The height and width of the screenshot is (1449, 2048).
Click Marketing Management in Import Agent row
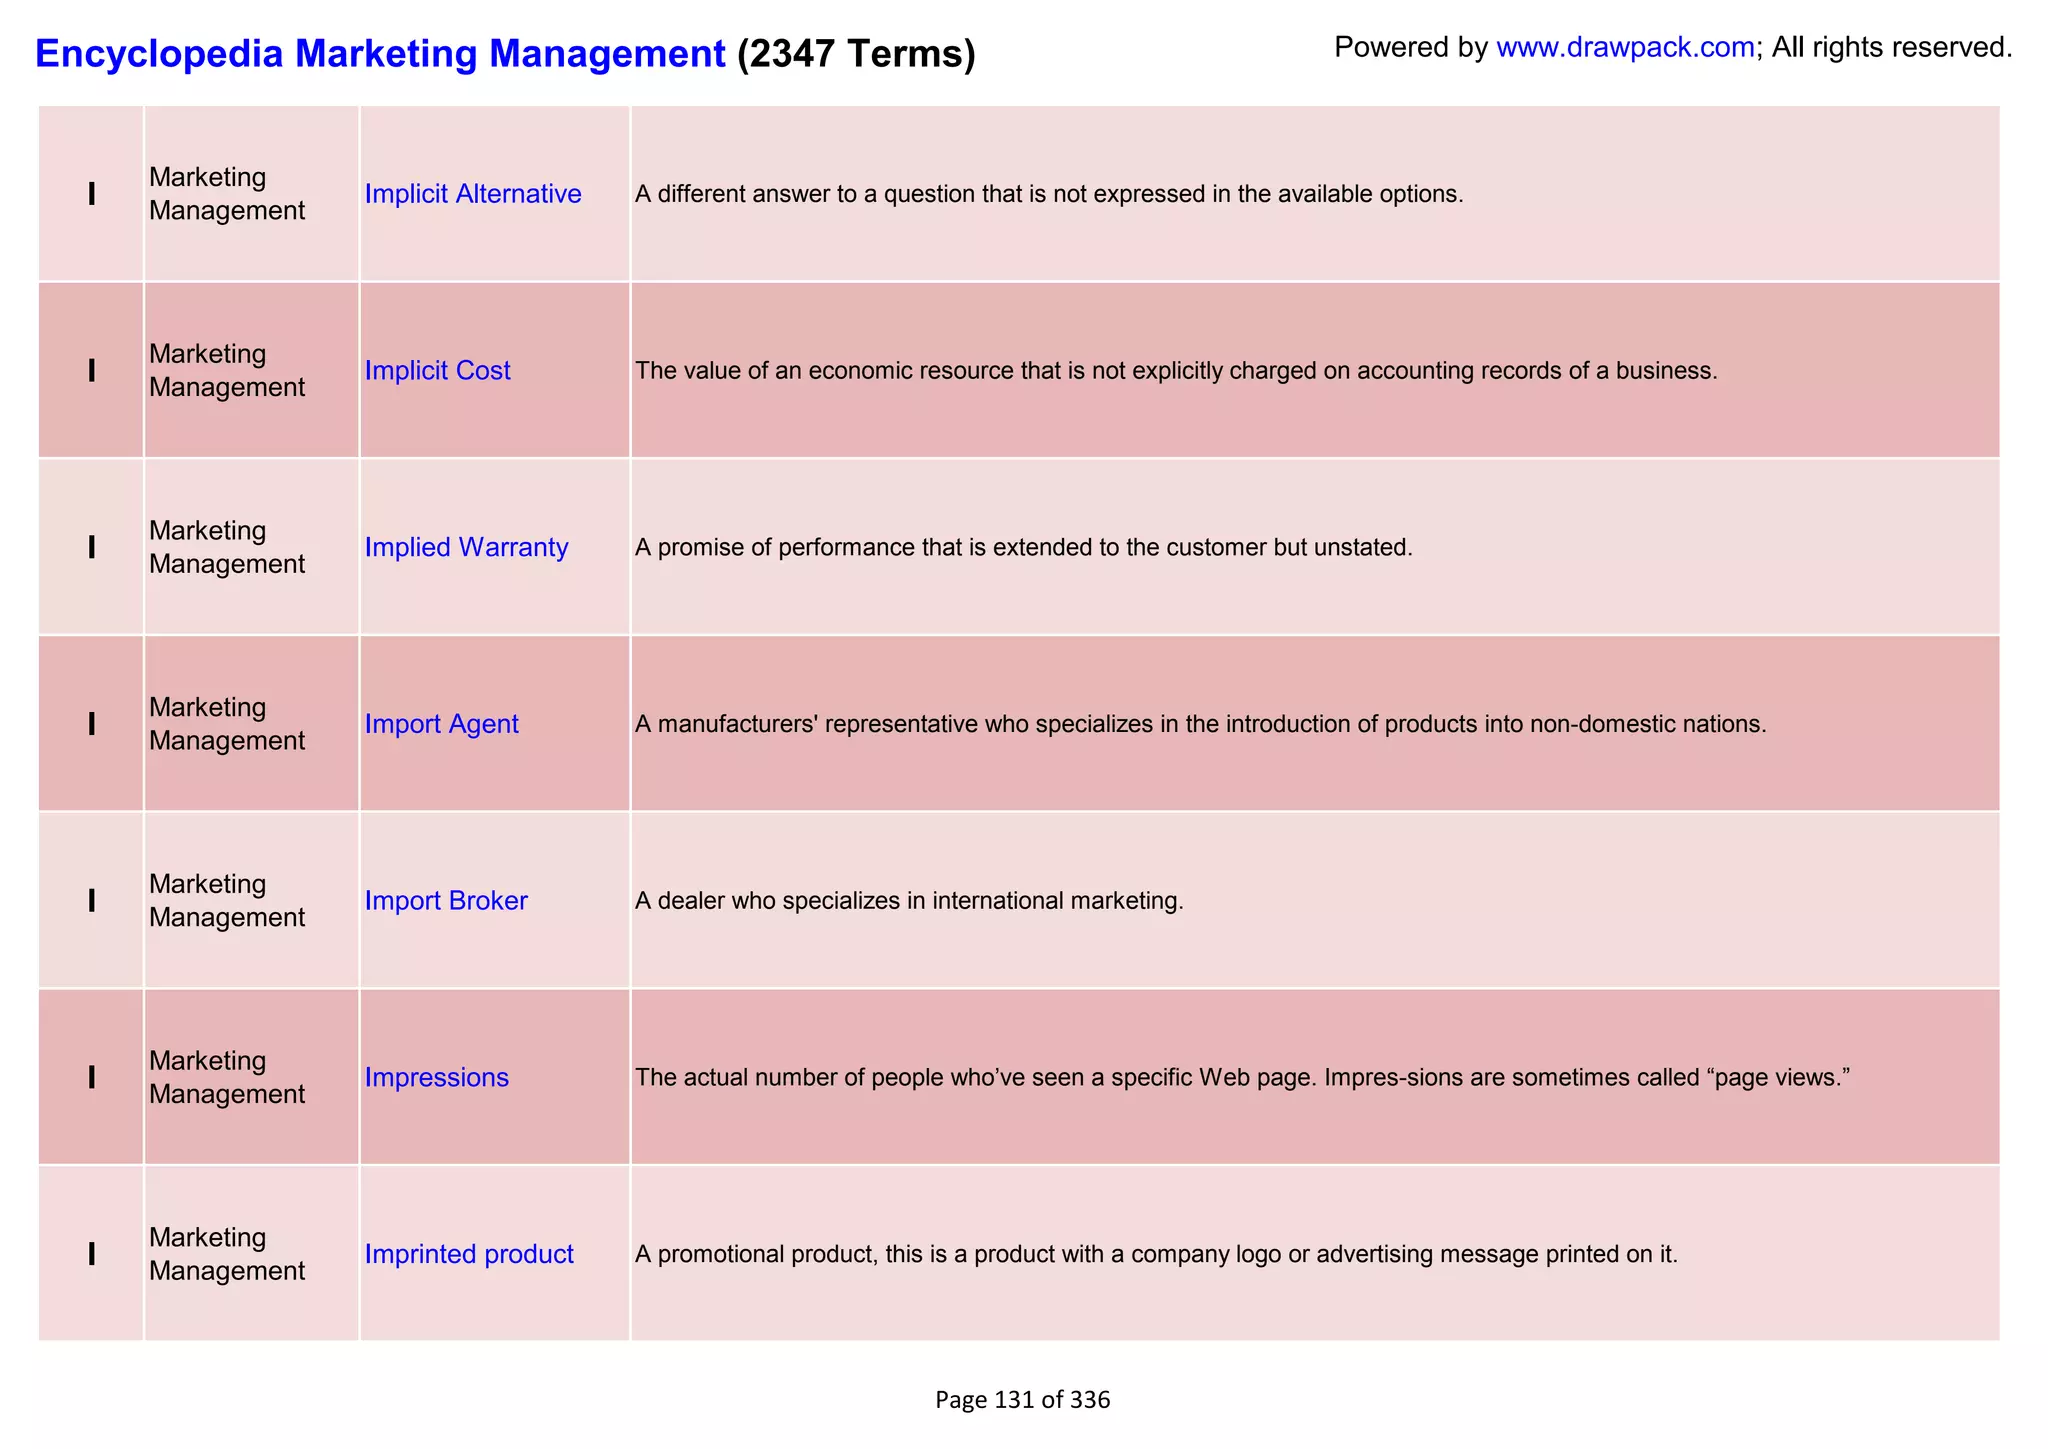tap(227, 724)
